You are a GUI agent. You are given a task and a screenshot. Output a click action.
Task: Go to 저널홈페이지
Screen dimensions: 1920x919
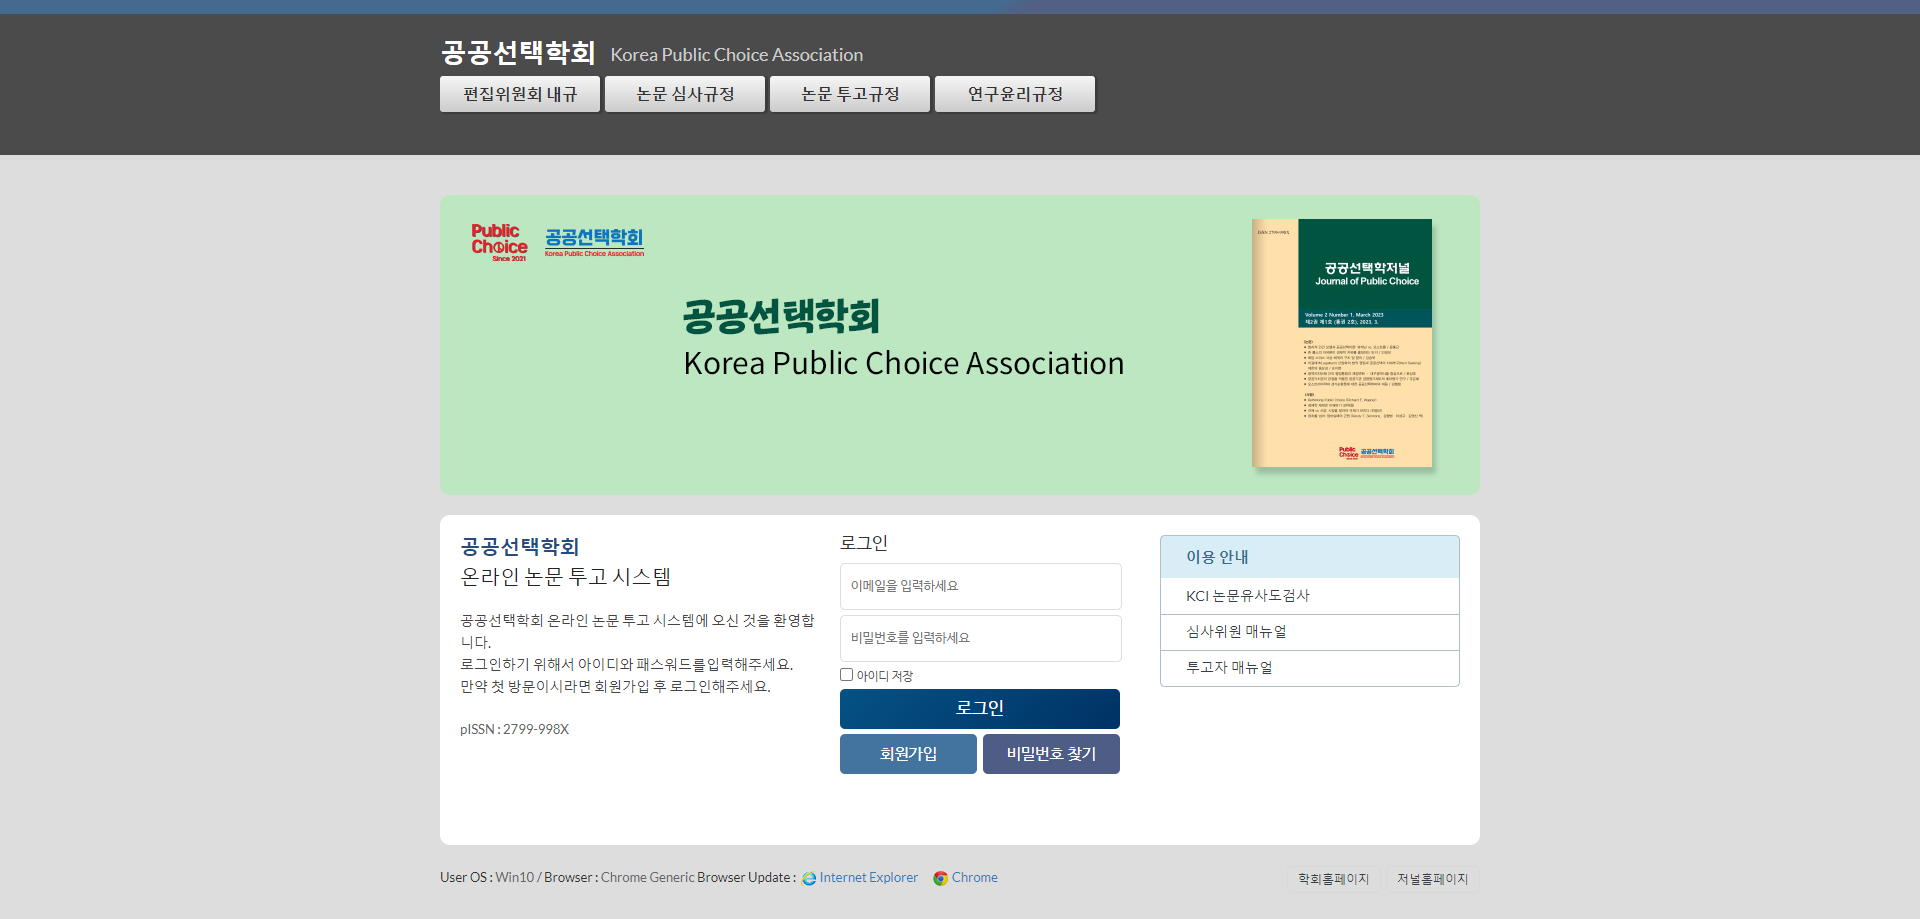point(1432,879)
